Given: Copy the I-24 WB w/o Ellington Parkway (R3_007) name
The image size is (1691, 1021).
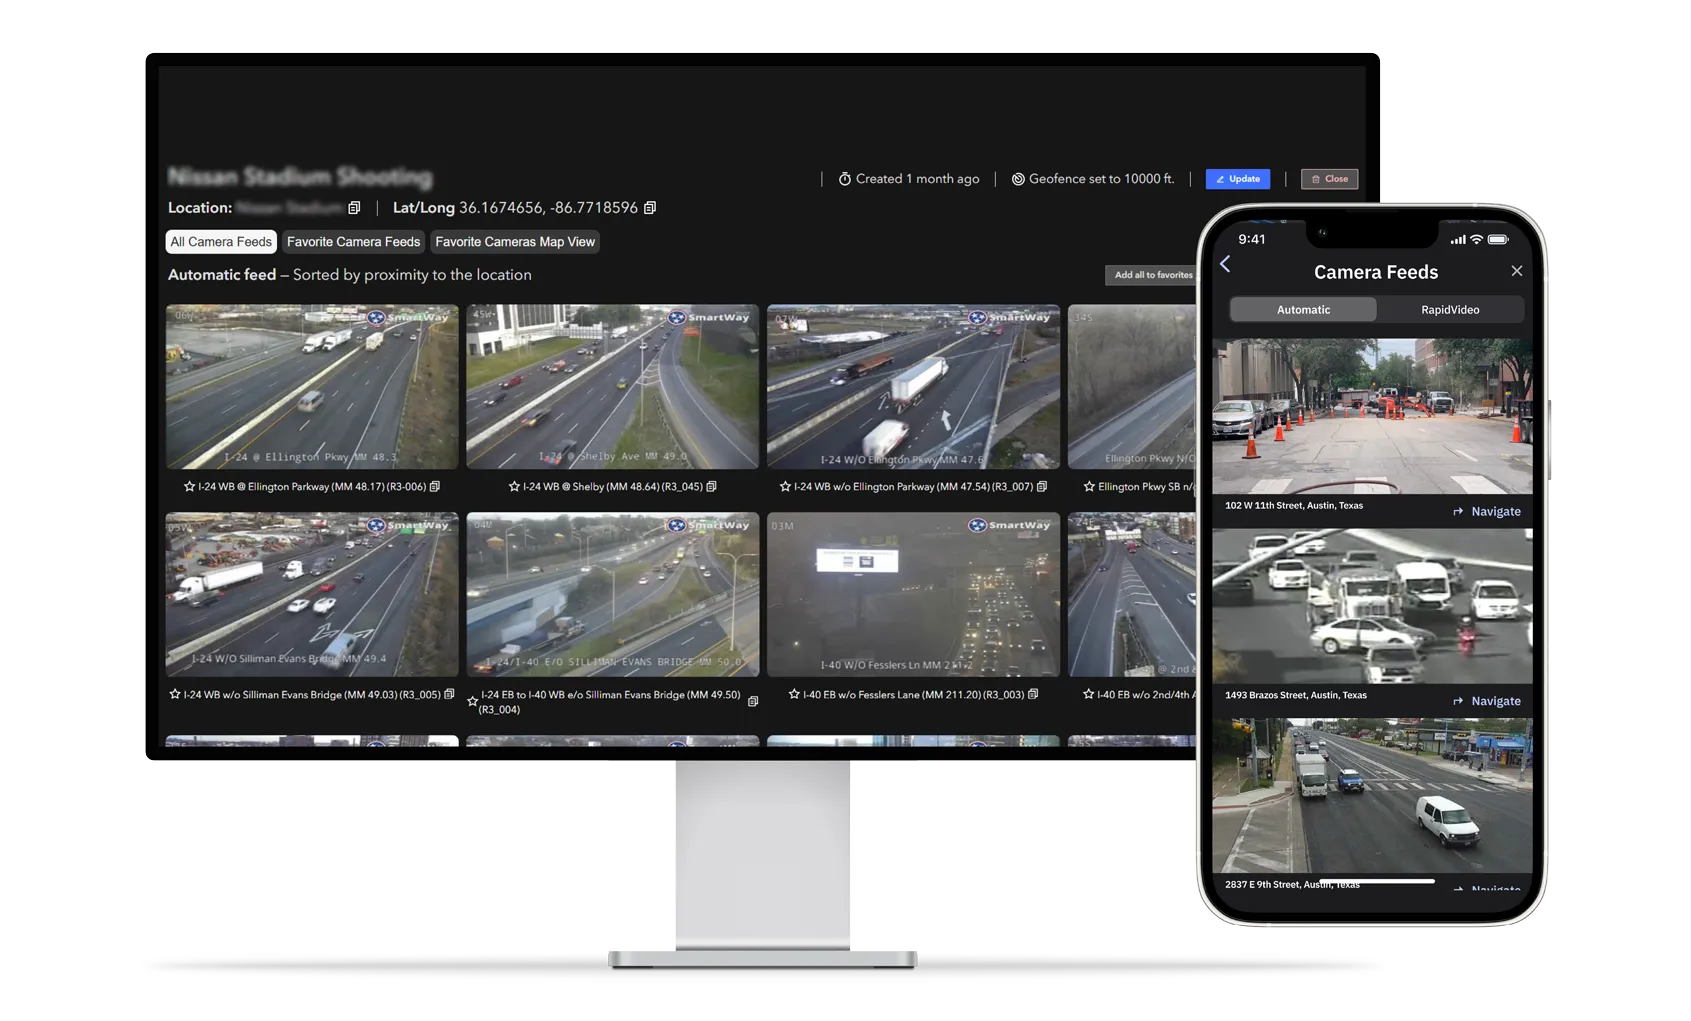Looking at the screenshot, I should [x=1042, y=487].
